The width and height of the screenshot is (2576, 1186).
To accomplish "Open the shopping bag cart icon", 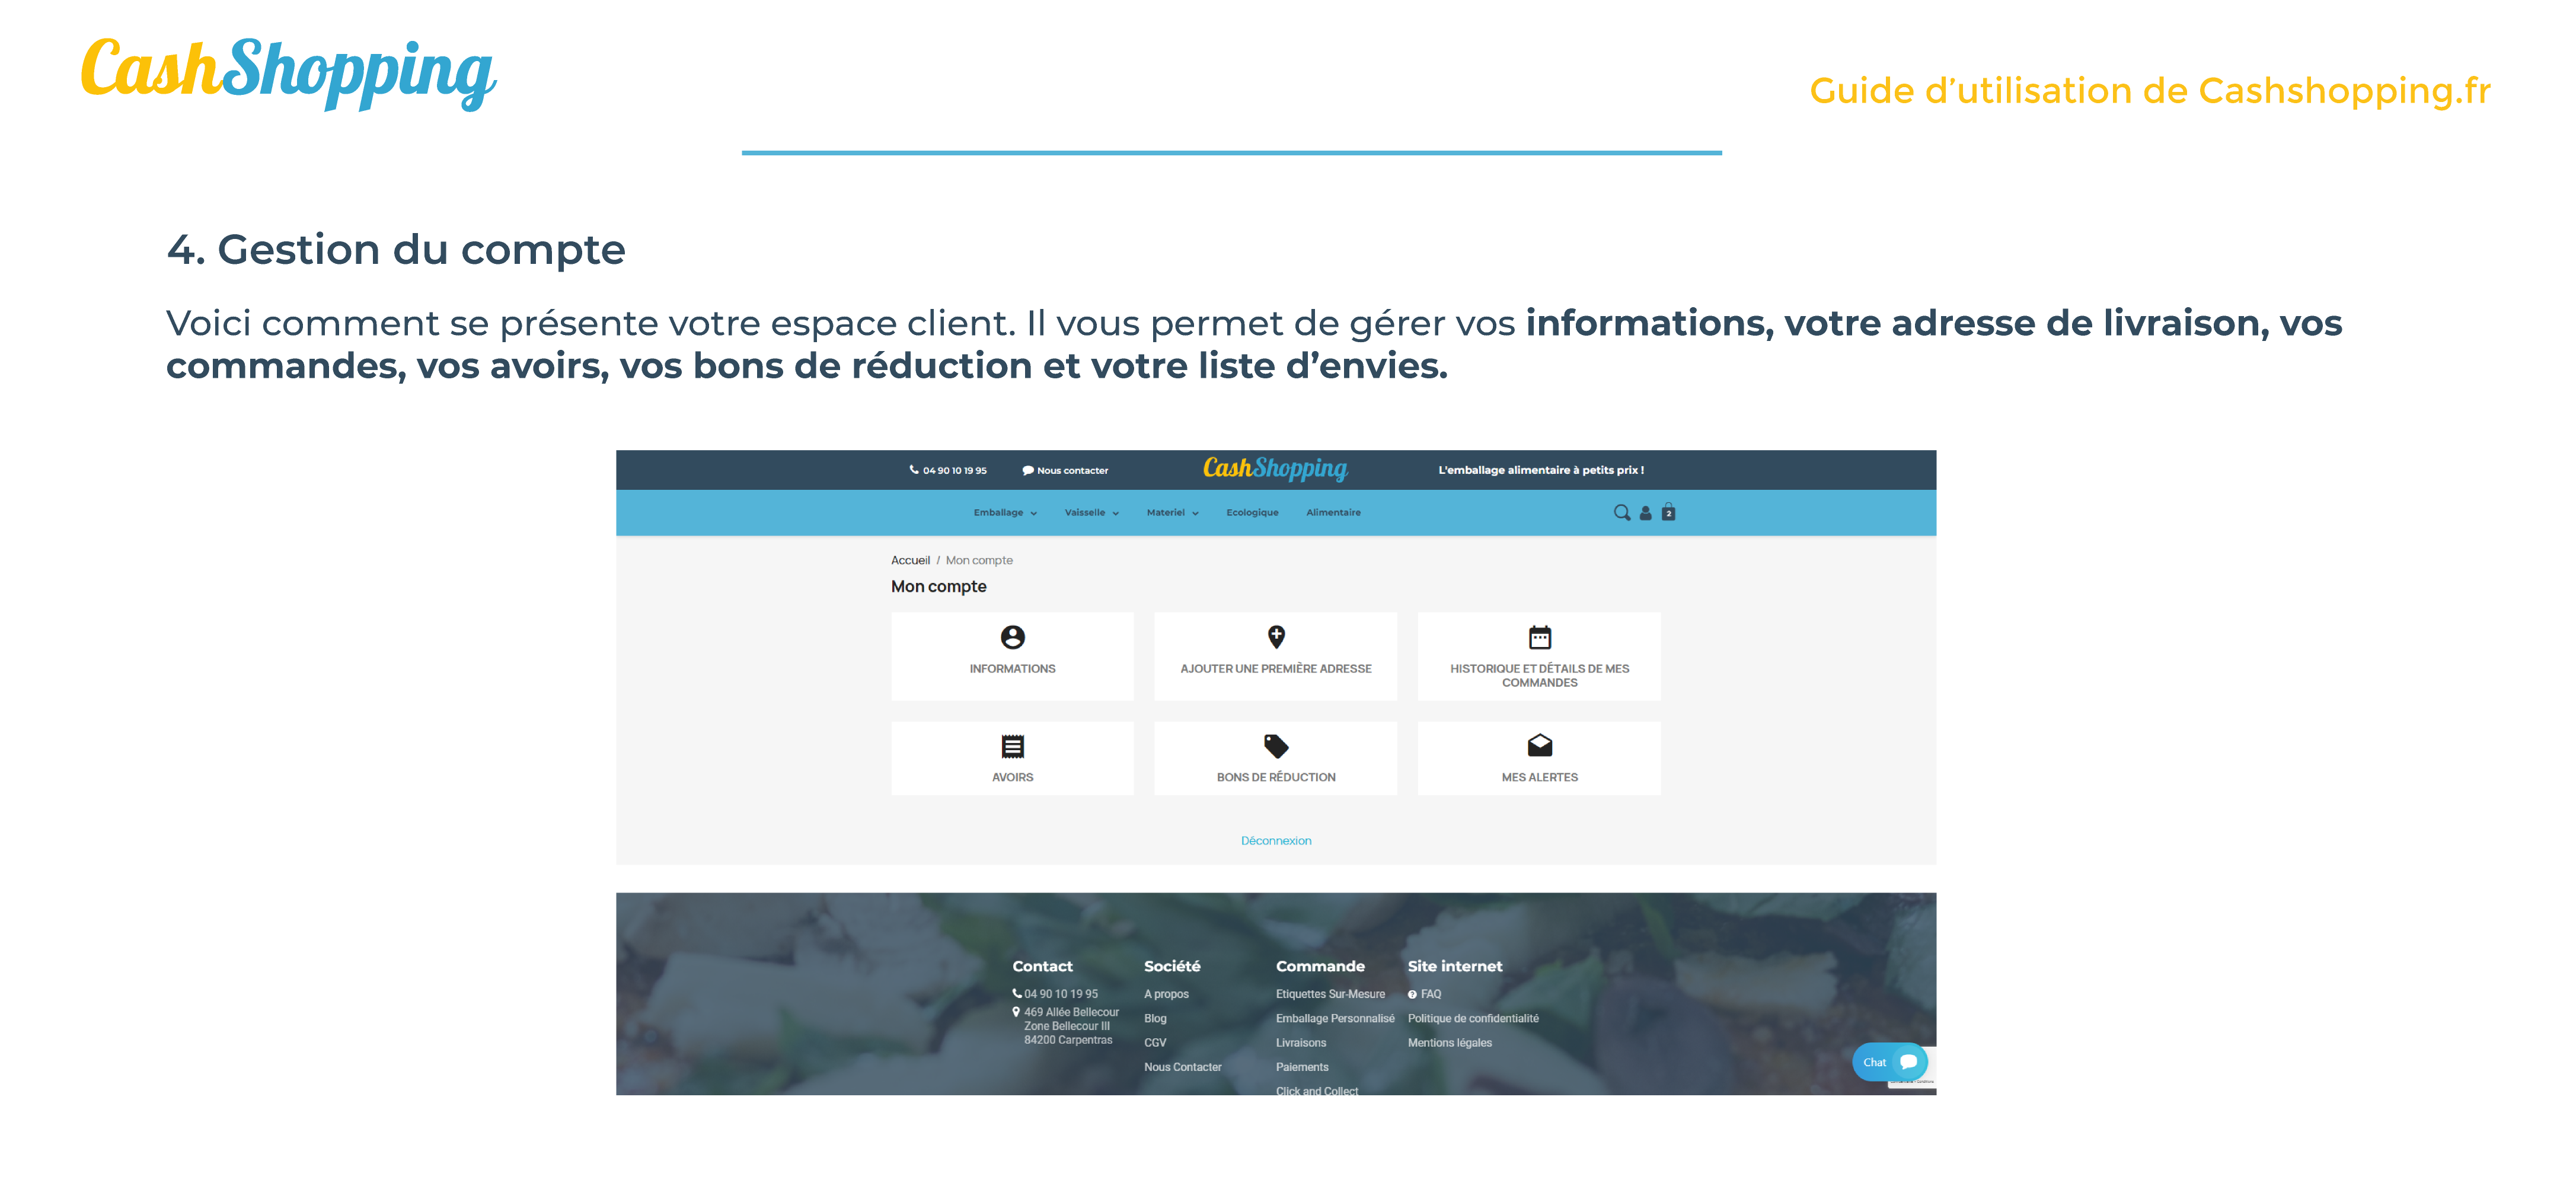I will click(1668, 512).
